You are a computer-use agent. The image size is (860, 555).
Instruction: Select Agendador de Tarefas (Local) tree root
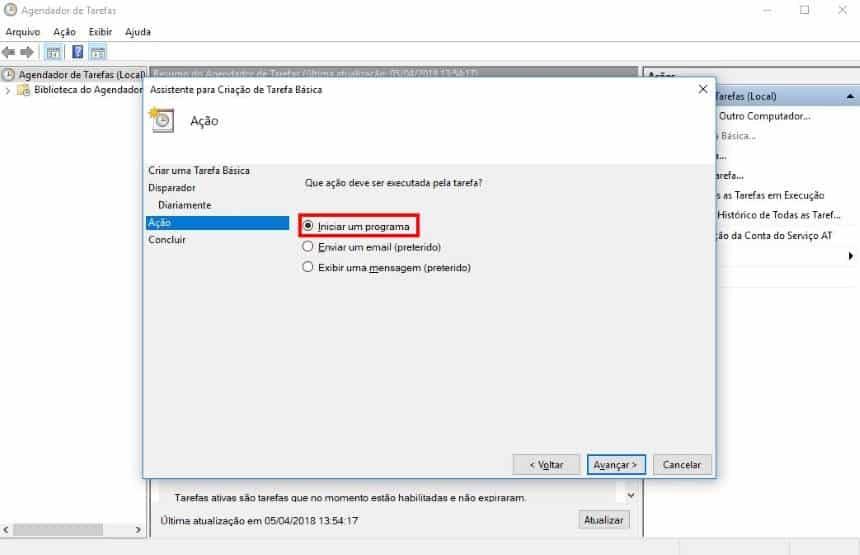(73, 75)
